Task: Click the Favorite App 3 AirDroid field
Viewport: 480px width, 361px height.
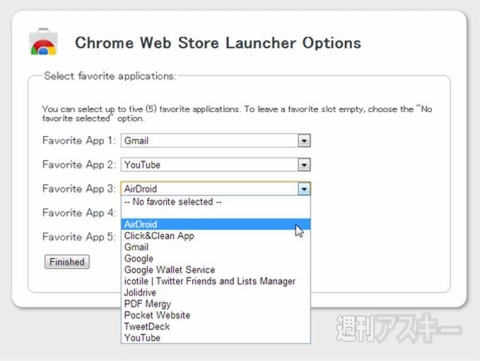Action: point(216,189)
